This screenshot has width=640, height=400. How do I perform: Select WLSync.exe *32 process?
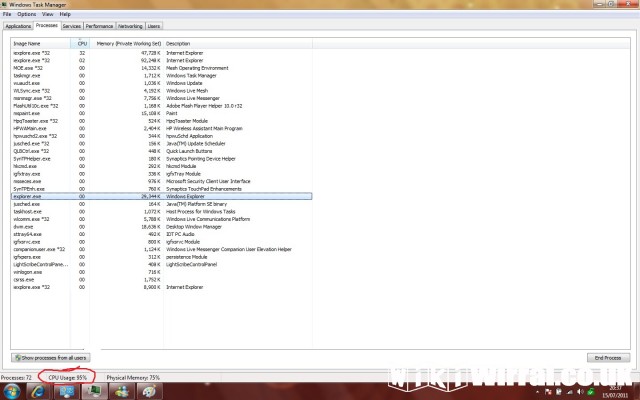click(x=162, y=91)
